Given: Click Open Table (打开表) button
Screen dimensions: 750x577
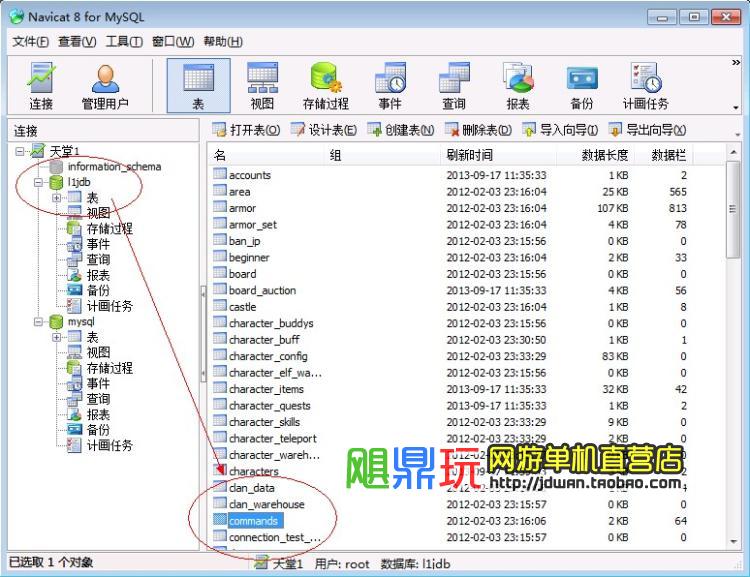Looking at the screenshot, I should point(246,130).
